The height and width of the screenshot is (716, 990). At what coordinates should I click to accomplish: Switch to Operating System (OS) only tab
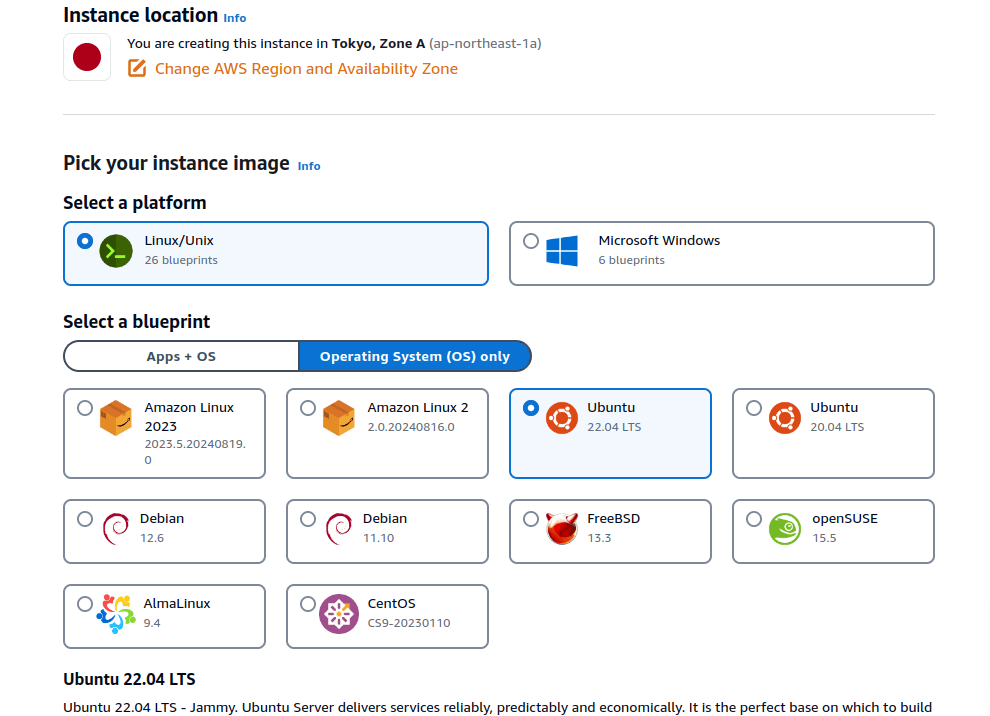point(415,357)
